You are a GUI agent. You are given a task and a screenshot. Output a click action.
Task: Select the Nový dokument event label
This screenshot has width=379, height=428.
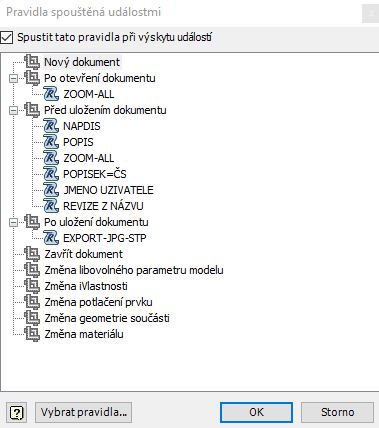[82, 62]
